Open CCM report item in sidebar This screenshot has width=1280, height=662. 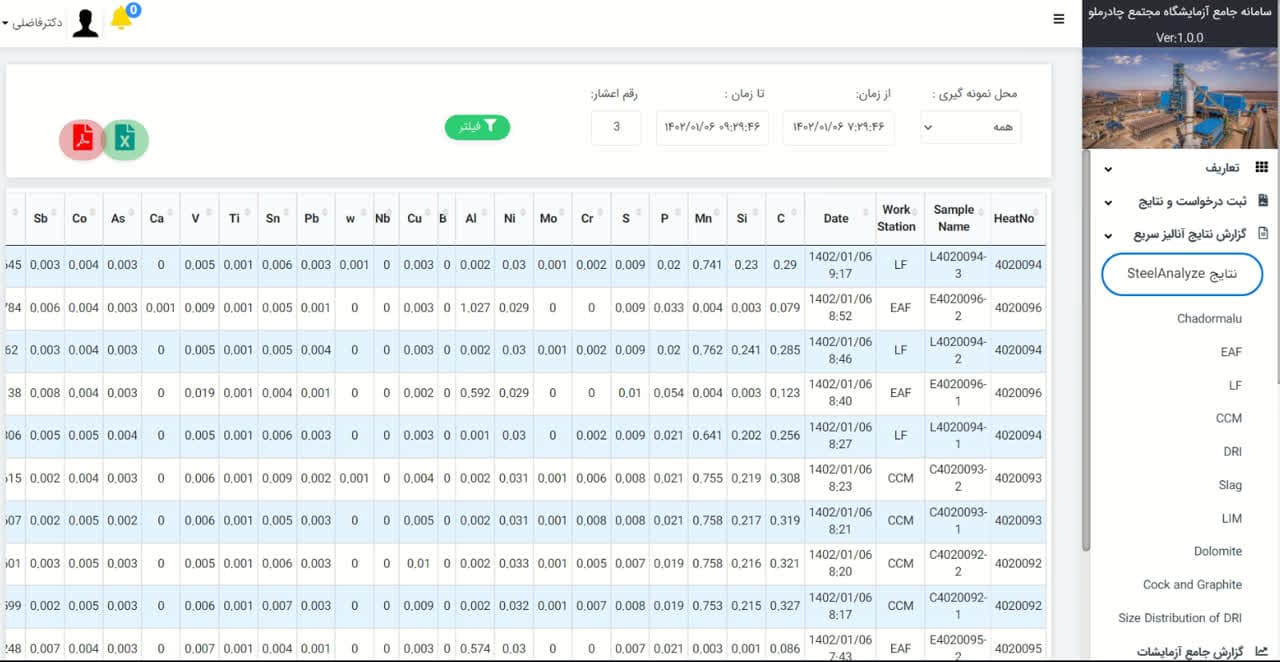(1229, 418)
